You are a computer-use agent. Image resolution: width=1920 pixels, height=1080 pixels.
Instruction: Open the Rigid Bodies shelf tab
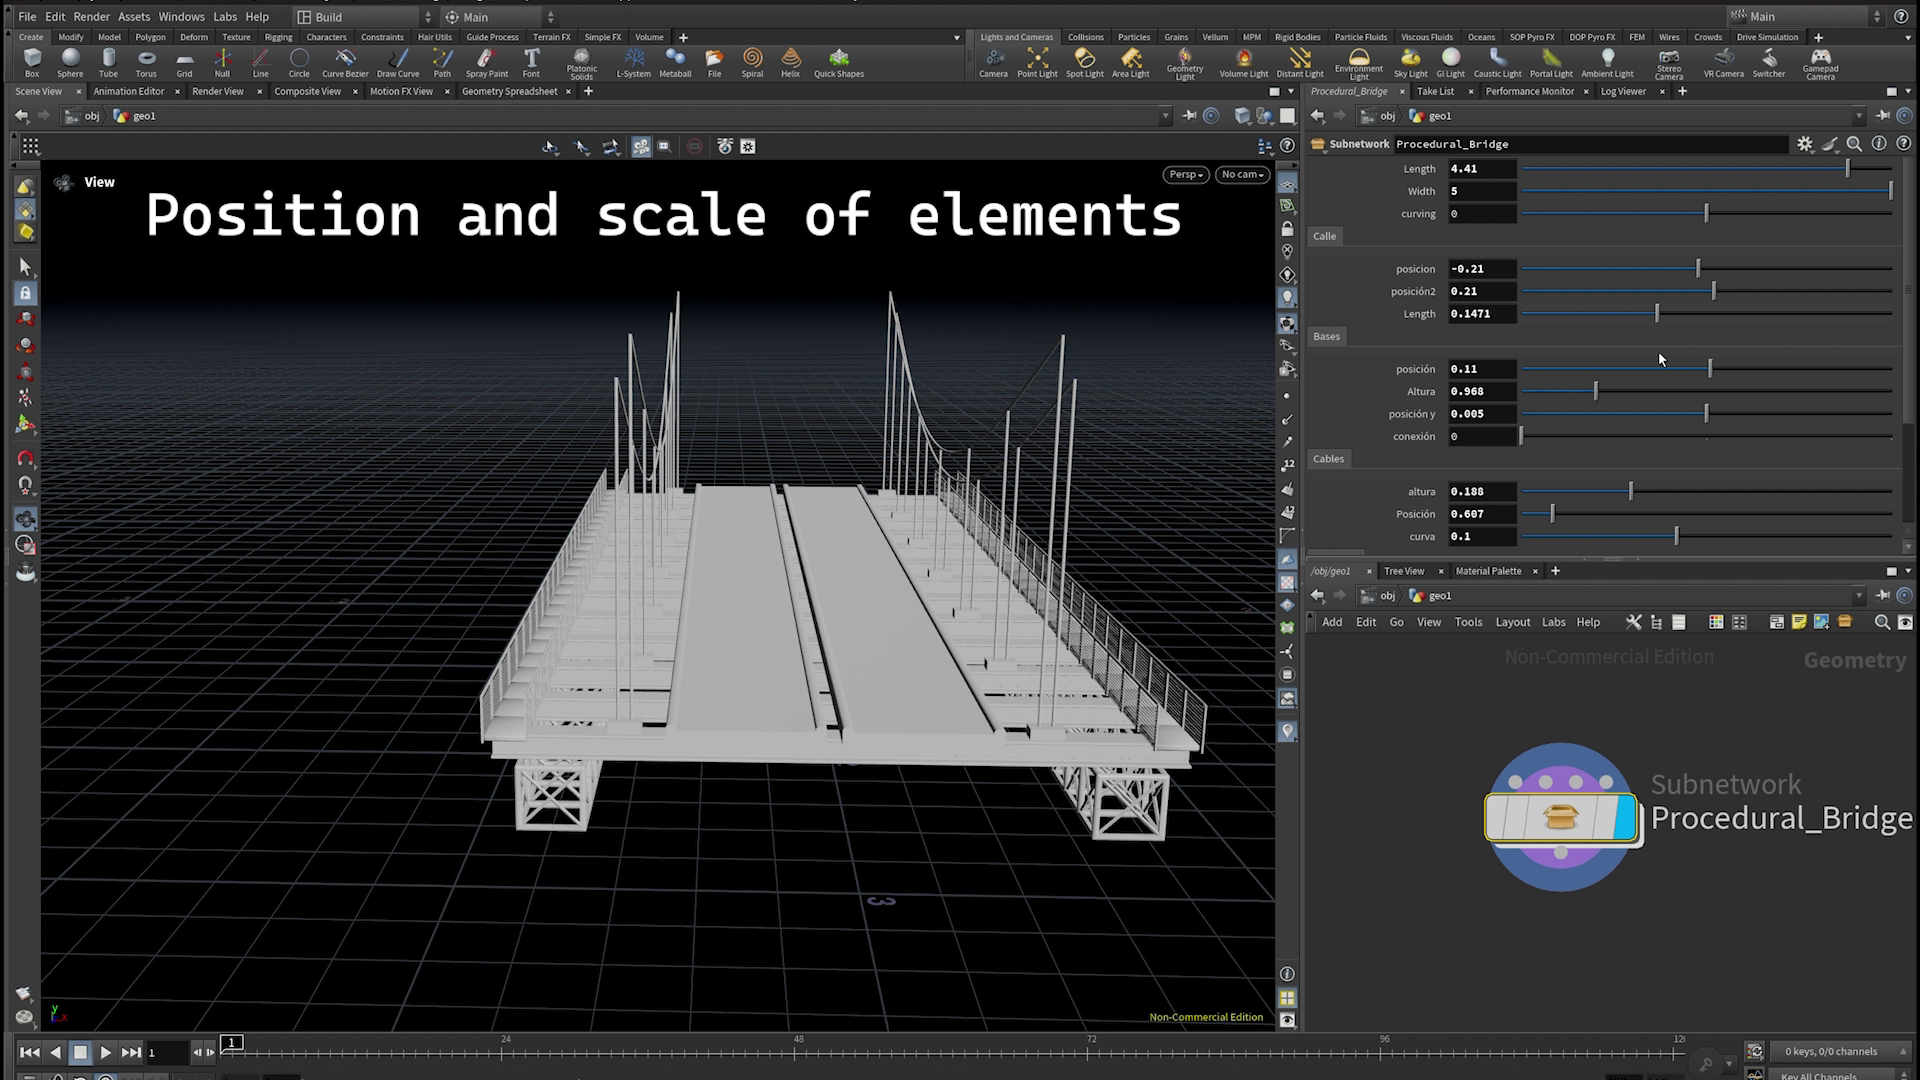(1297, 37)
